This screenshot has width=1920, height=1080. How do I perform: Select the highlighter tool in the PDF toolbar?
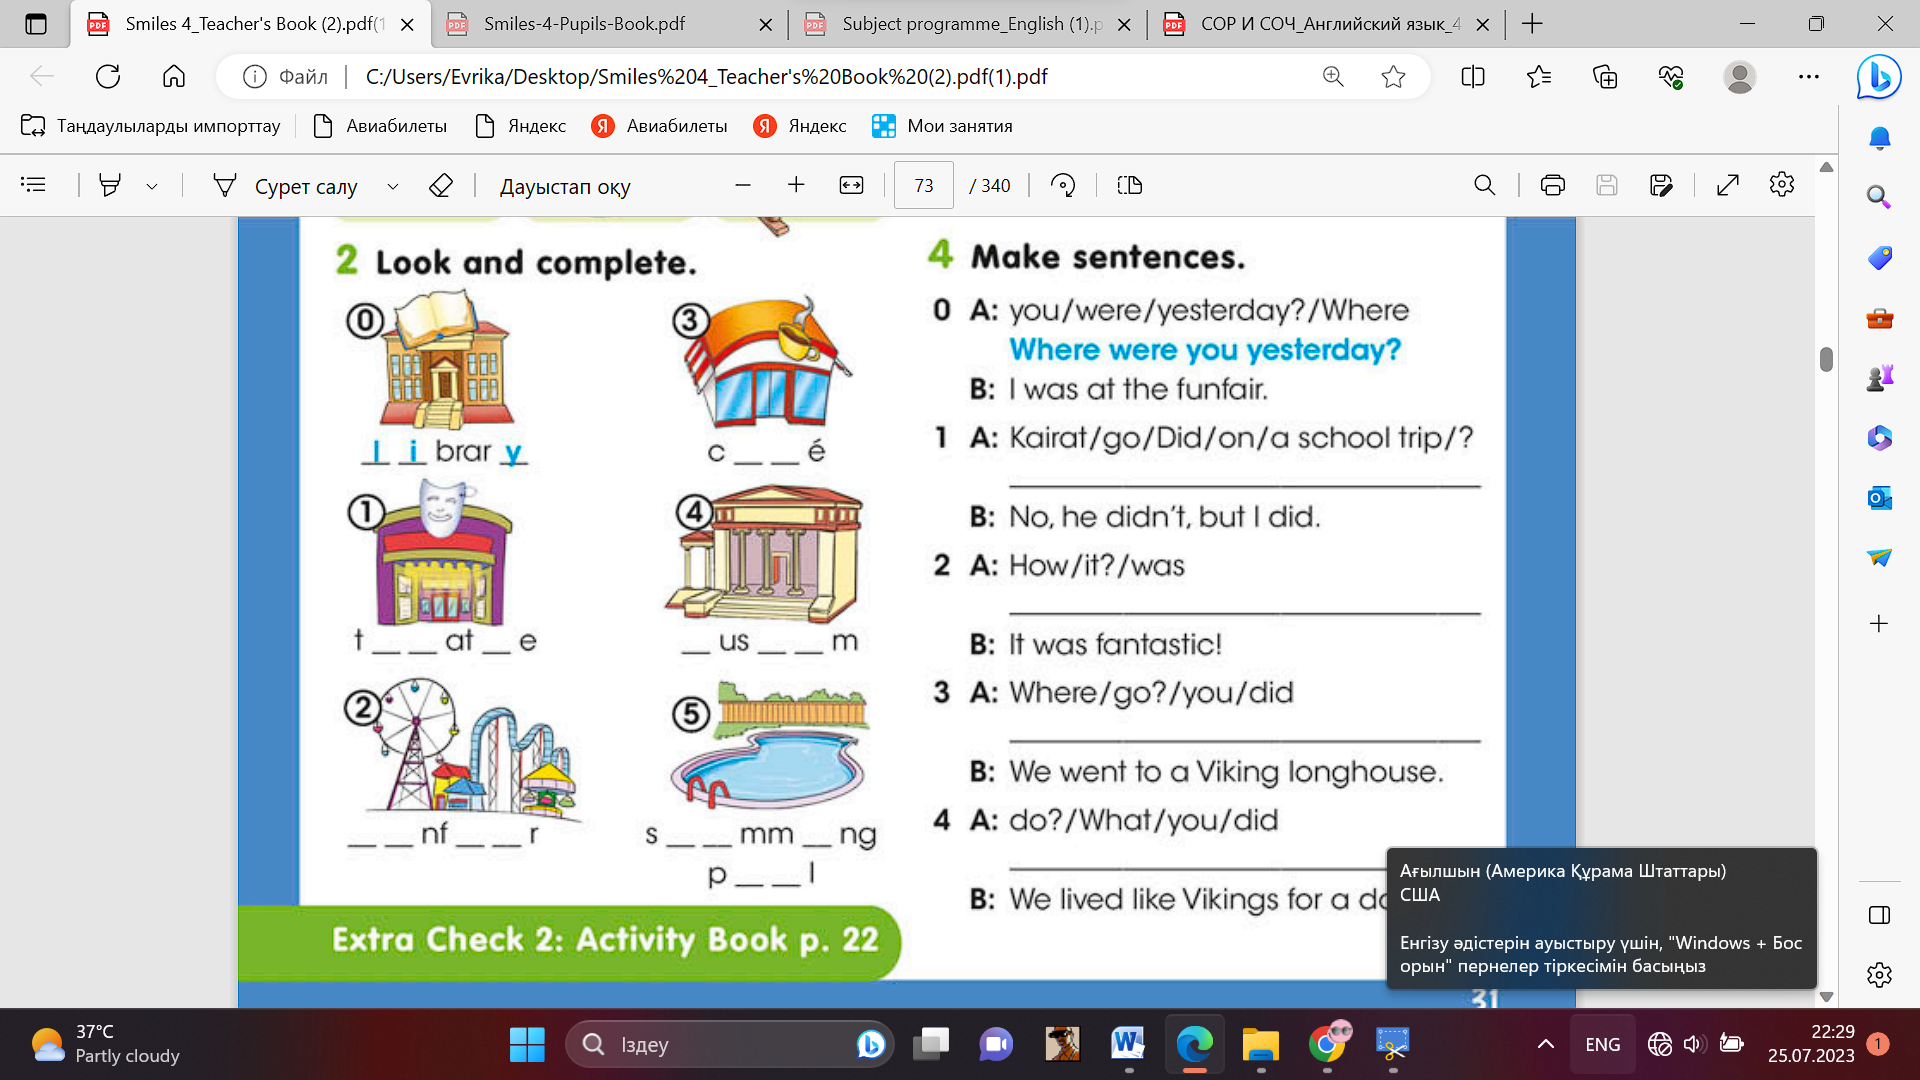tap(110, 185)
